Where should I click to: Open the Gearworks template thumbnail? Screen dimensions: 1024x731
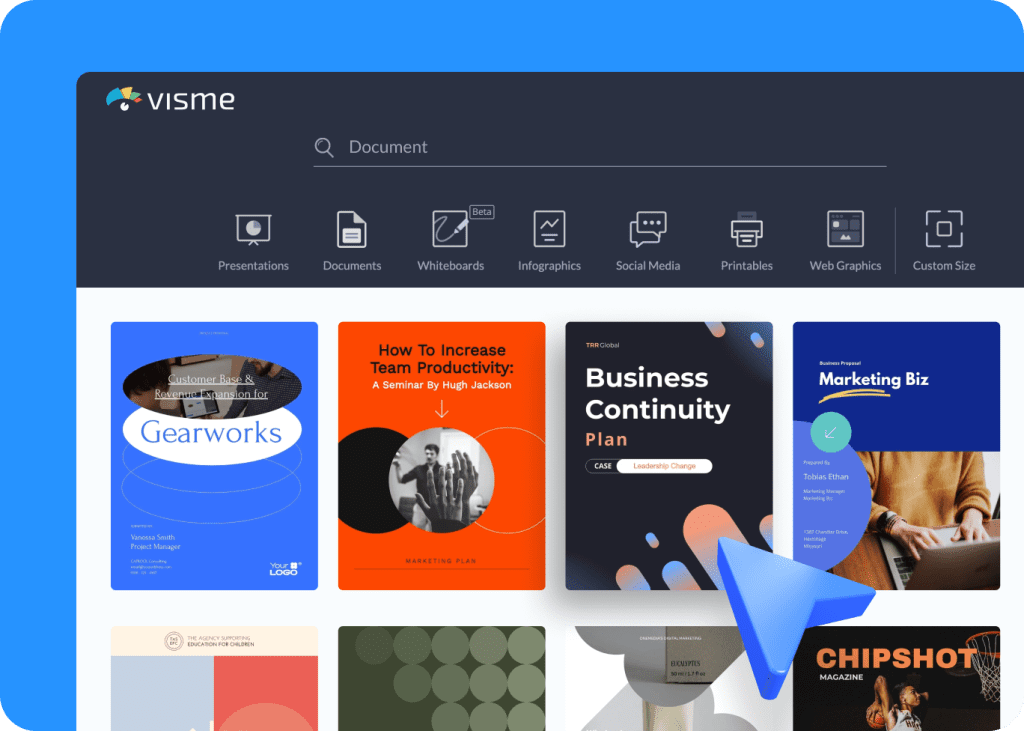(x=214, y=455)
